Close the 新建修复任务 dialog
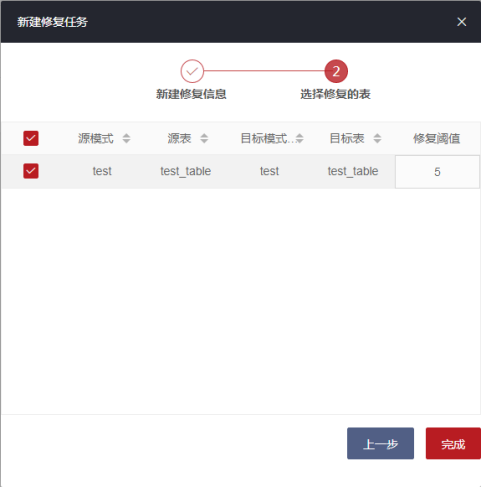 pyautogui.click(x=461, y=22)
